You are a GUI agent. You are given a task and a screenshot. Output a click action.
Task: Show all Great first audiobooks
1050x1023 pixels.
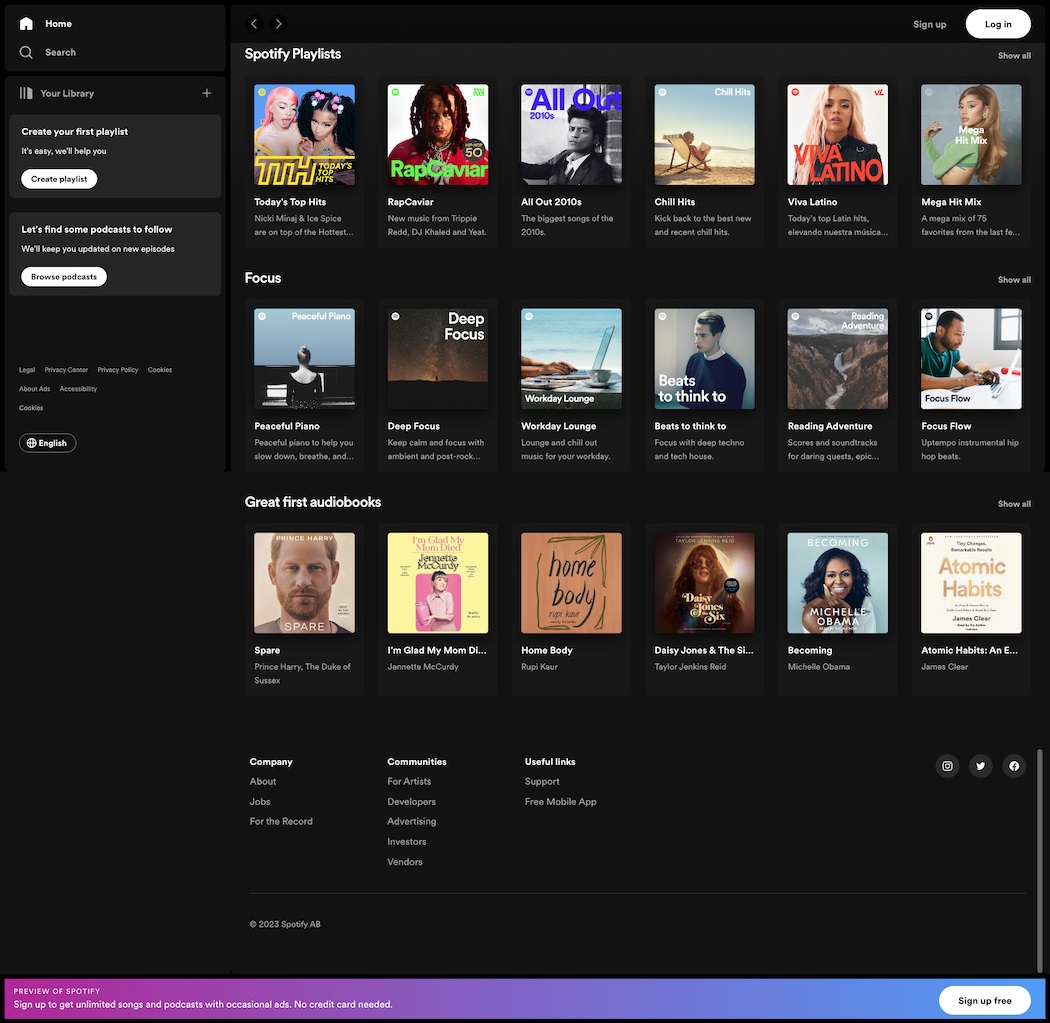1014,504
